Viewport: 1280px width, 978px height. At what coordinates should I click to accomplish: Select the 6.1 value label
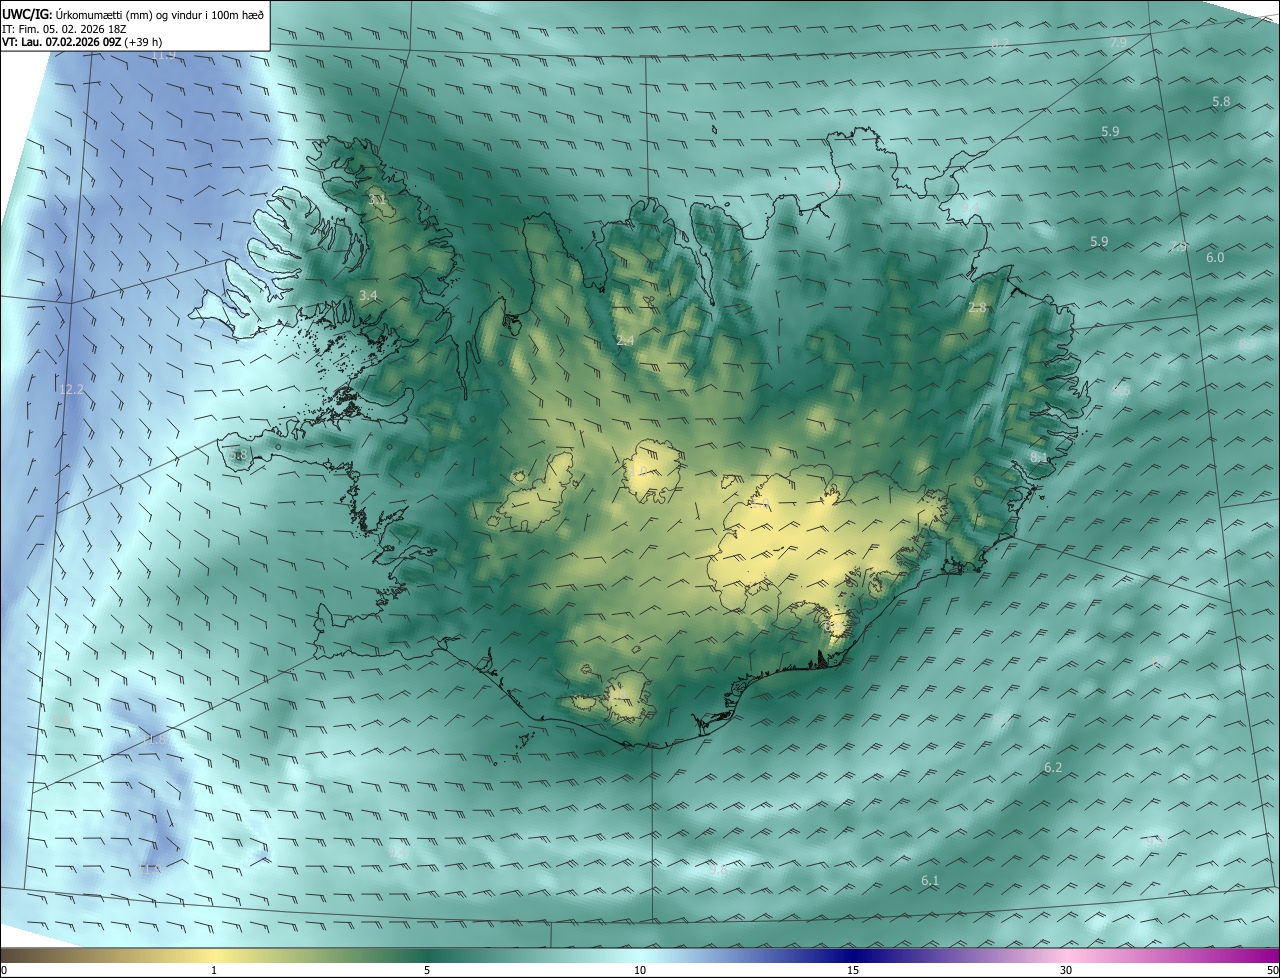click(x=929, y=880)
